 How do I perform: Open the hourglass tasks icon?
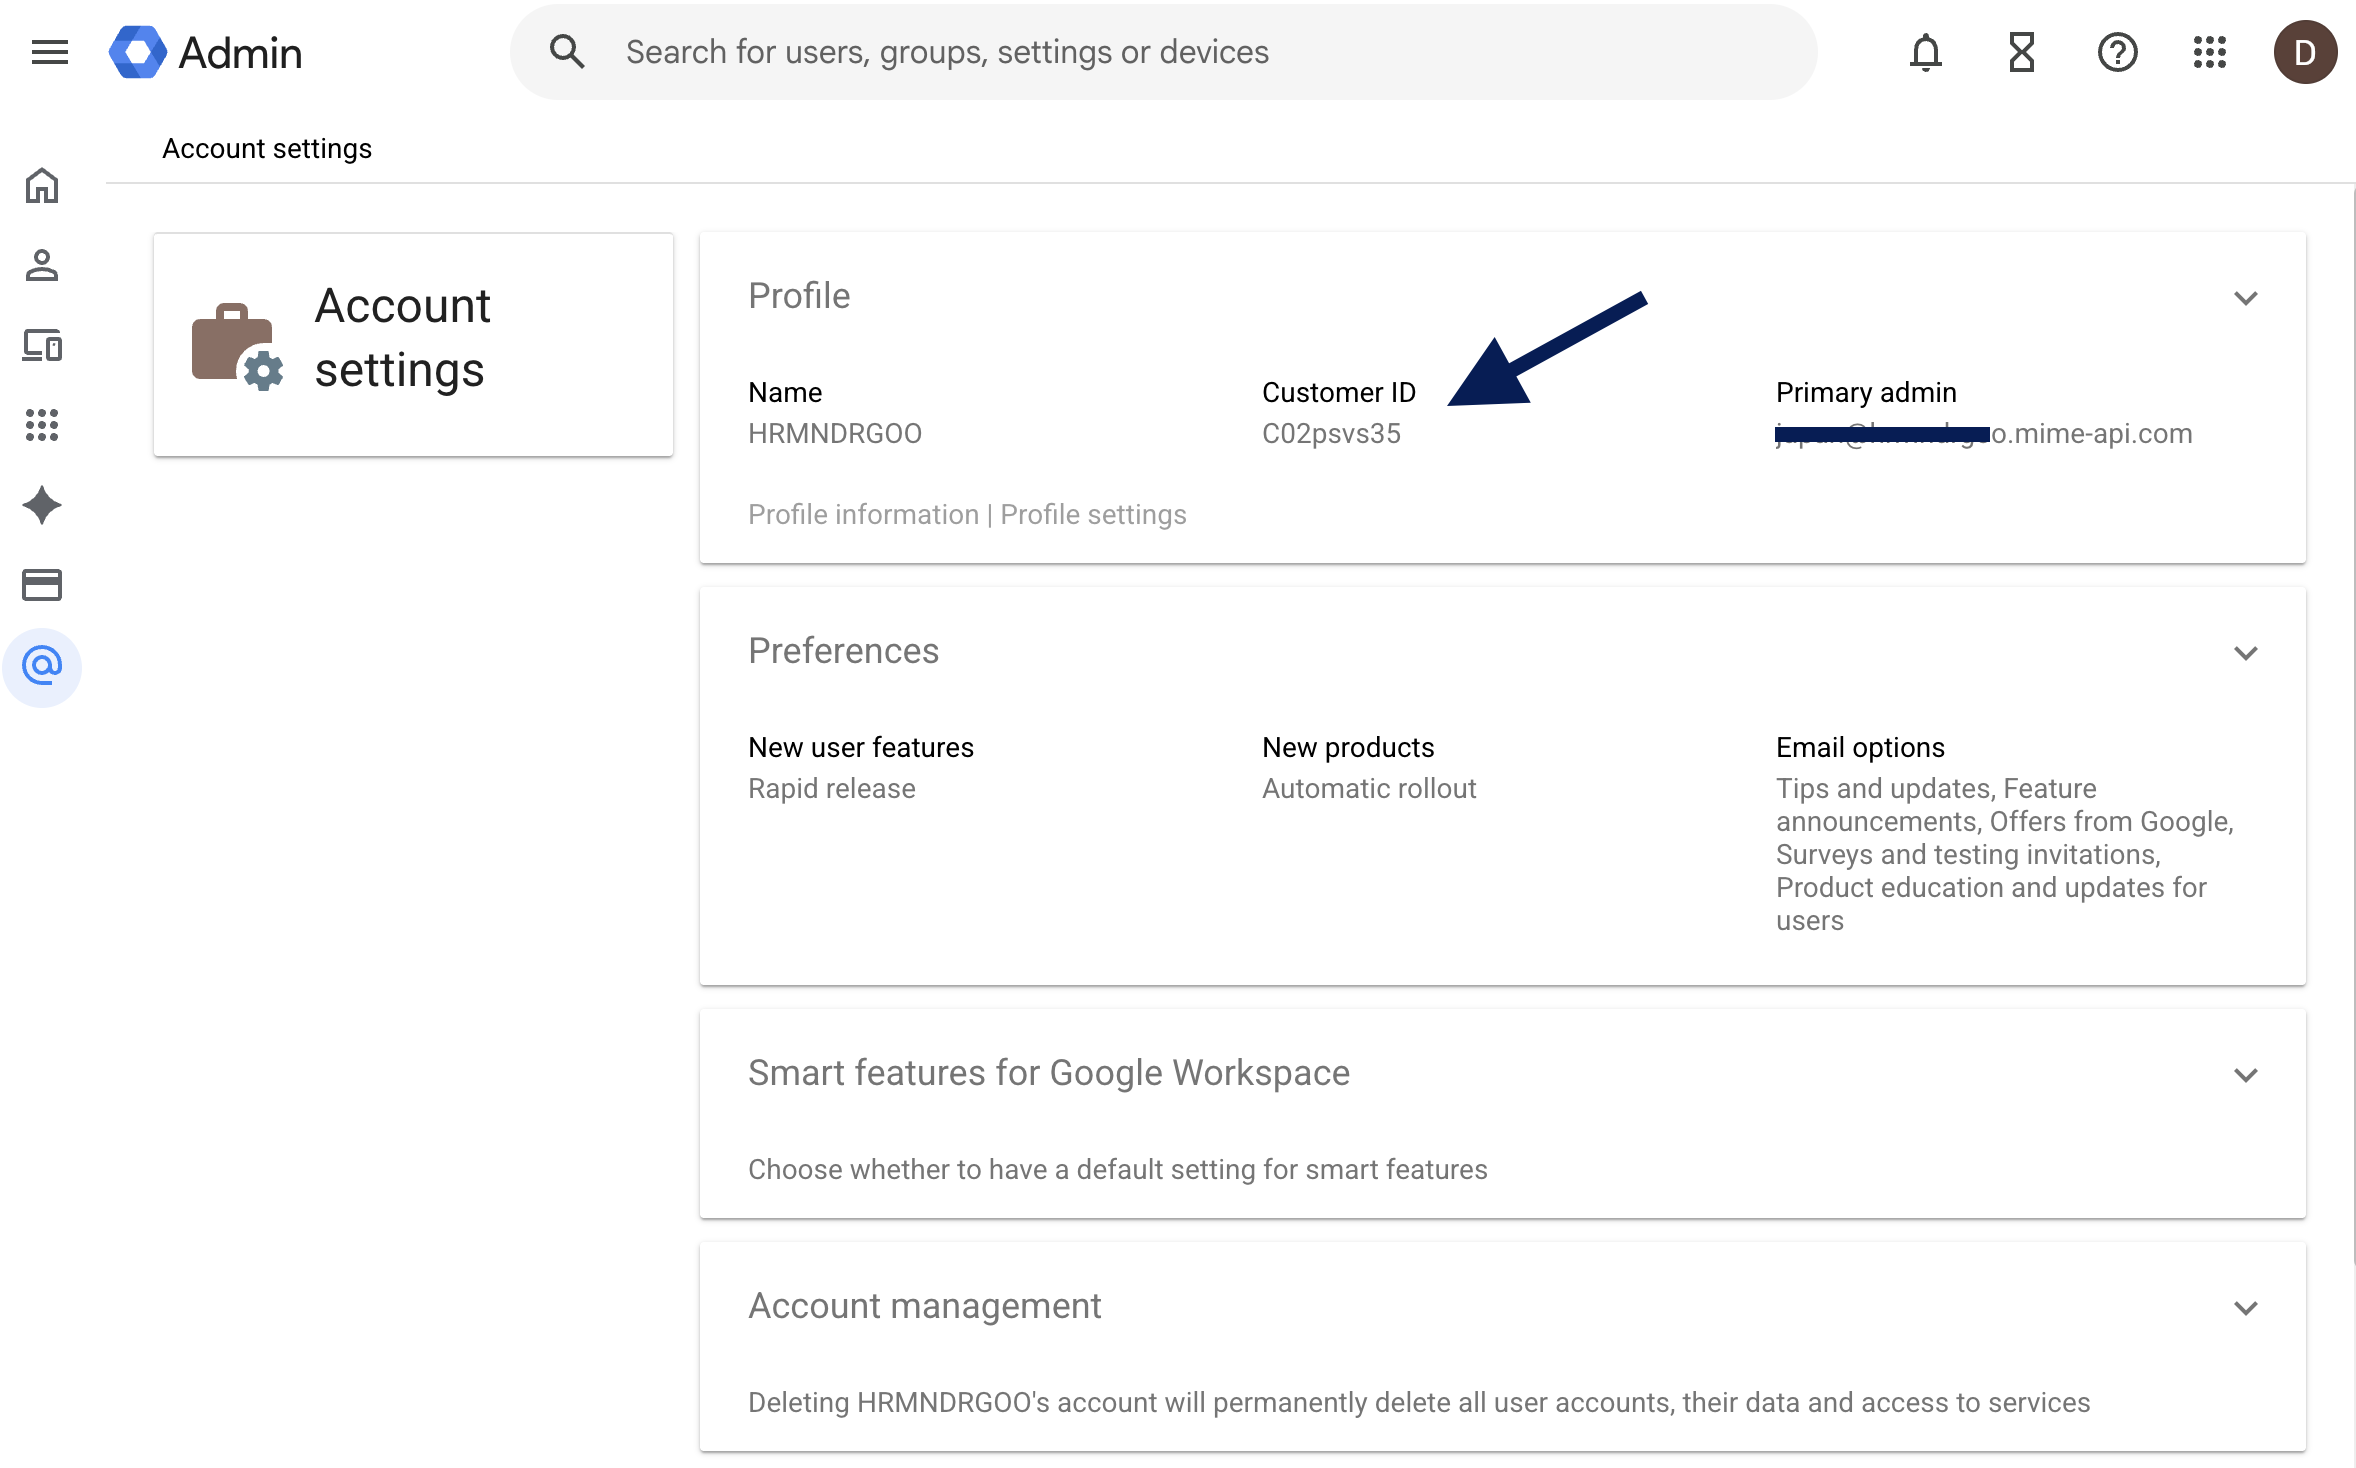(2022, 52)
